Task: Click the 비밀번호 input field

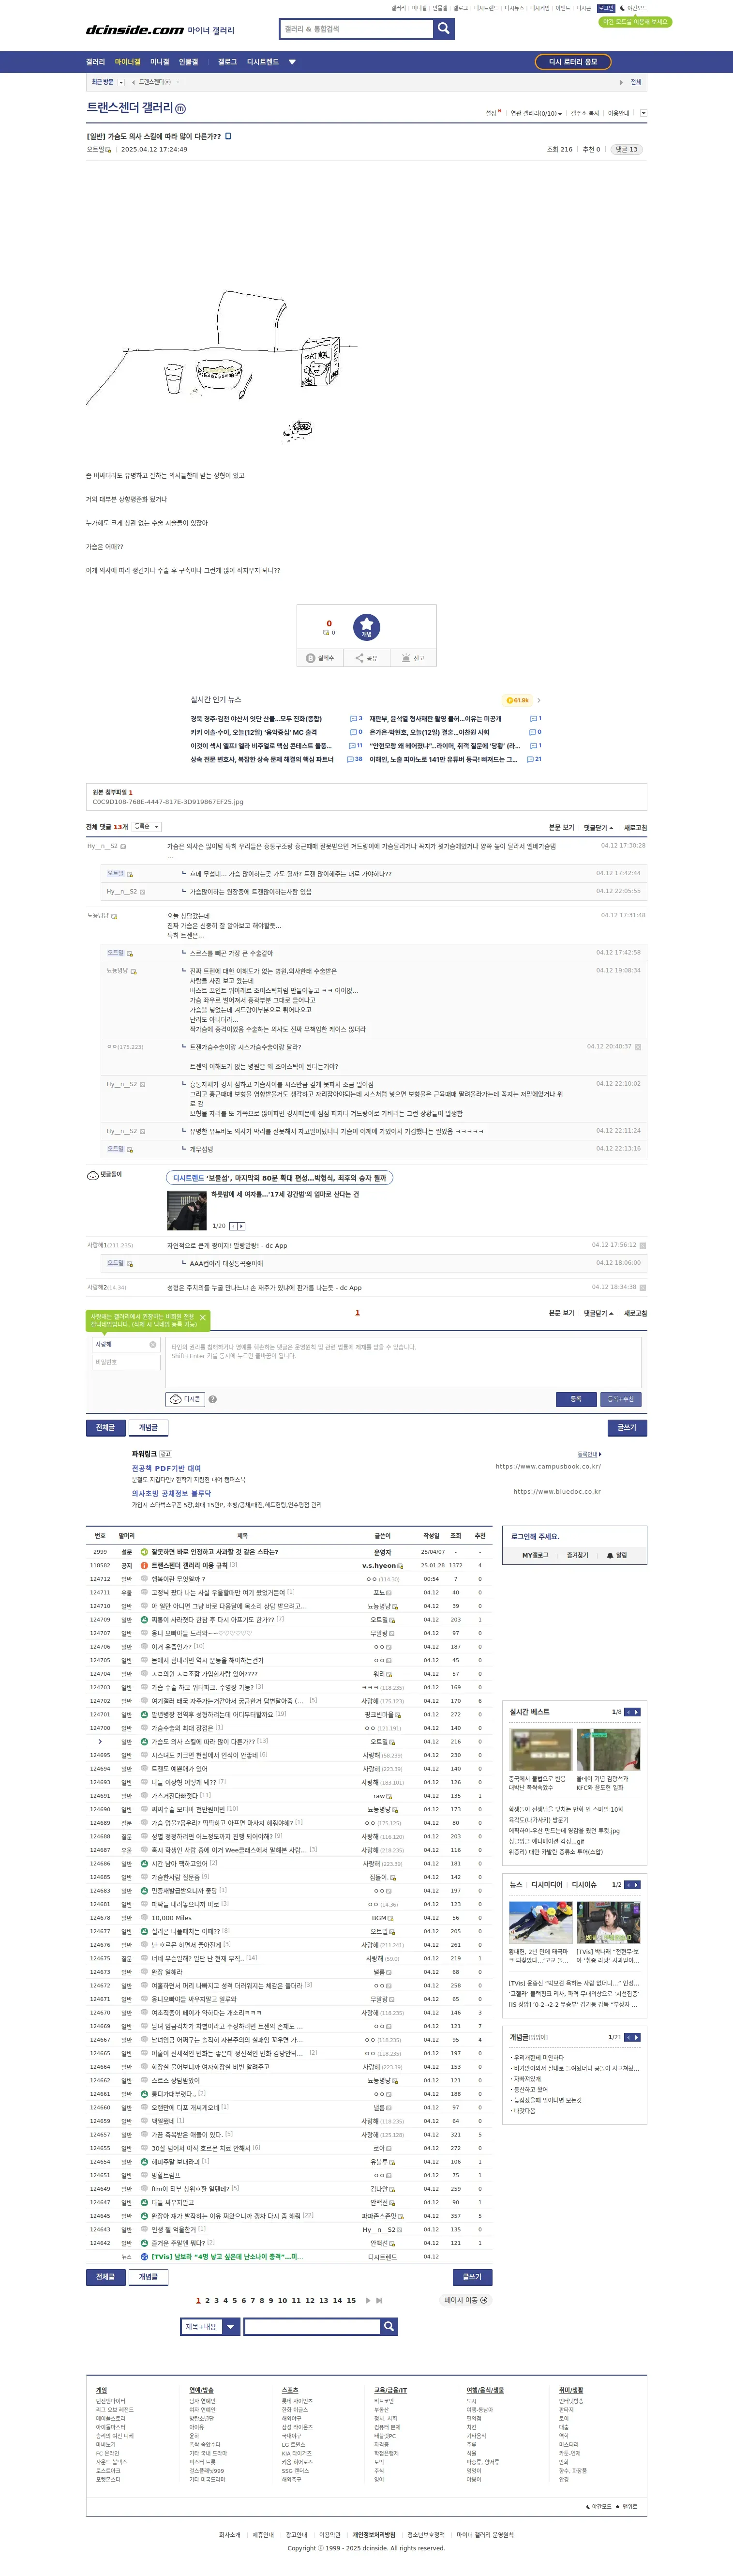Action: pyautogui.click(x=126, y=1363)
